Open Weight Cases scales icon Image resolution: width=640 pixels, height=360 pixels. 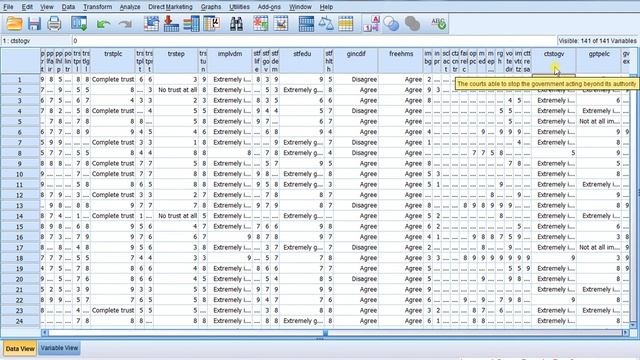[326, 24]
